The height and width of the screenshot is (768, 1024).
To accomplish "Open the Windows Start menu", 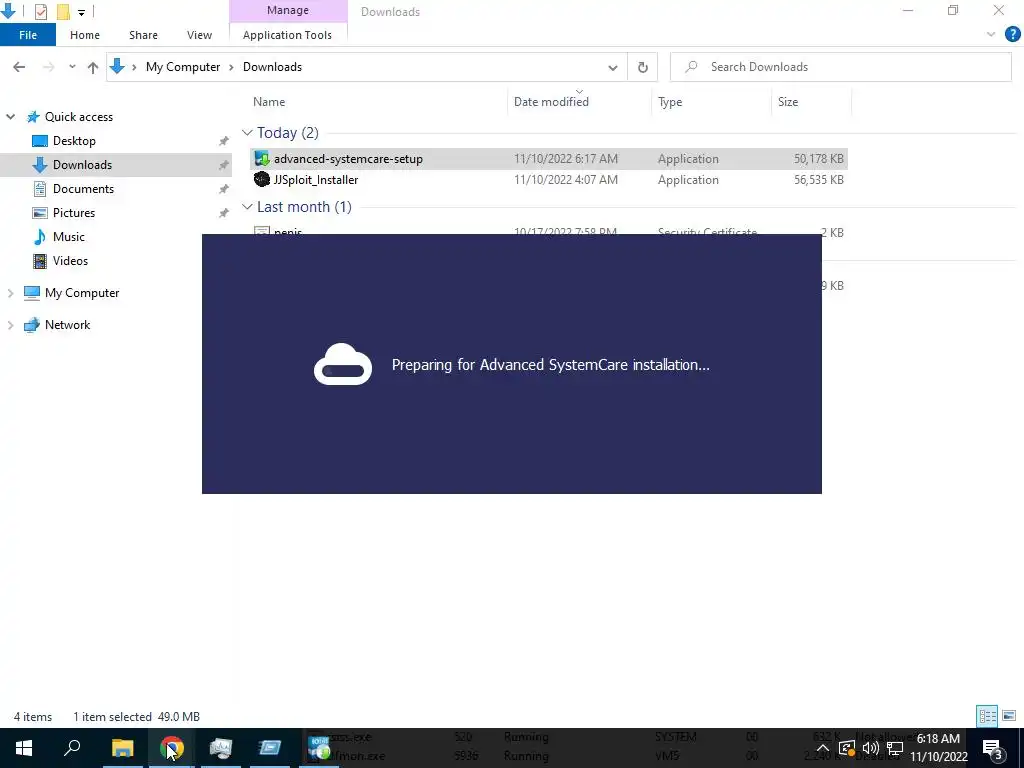I will click(24, 748).
